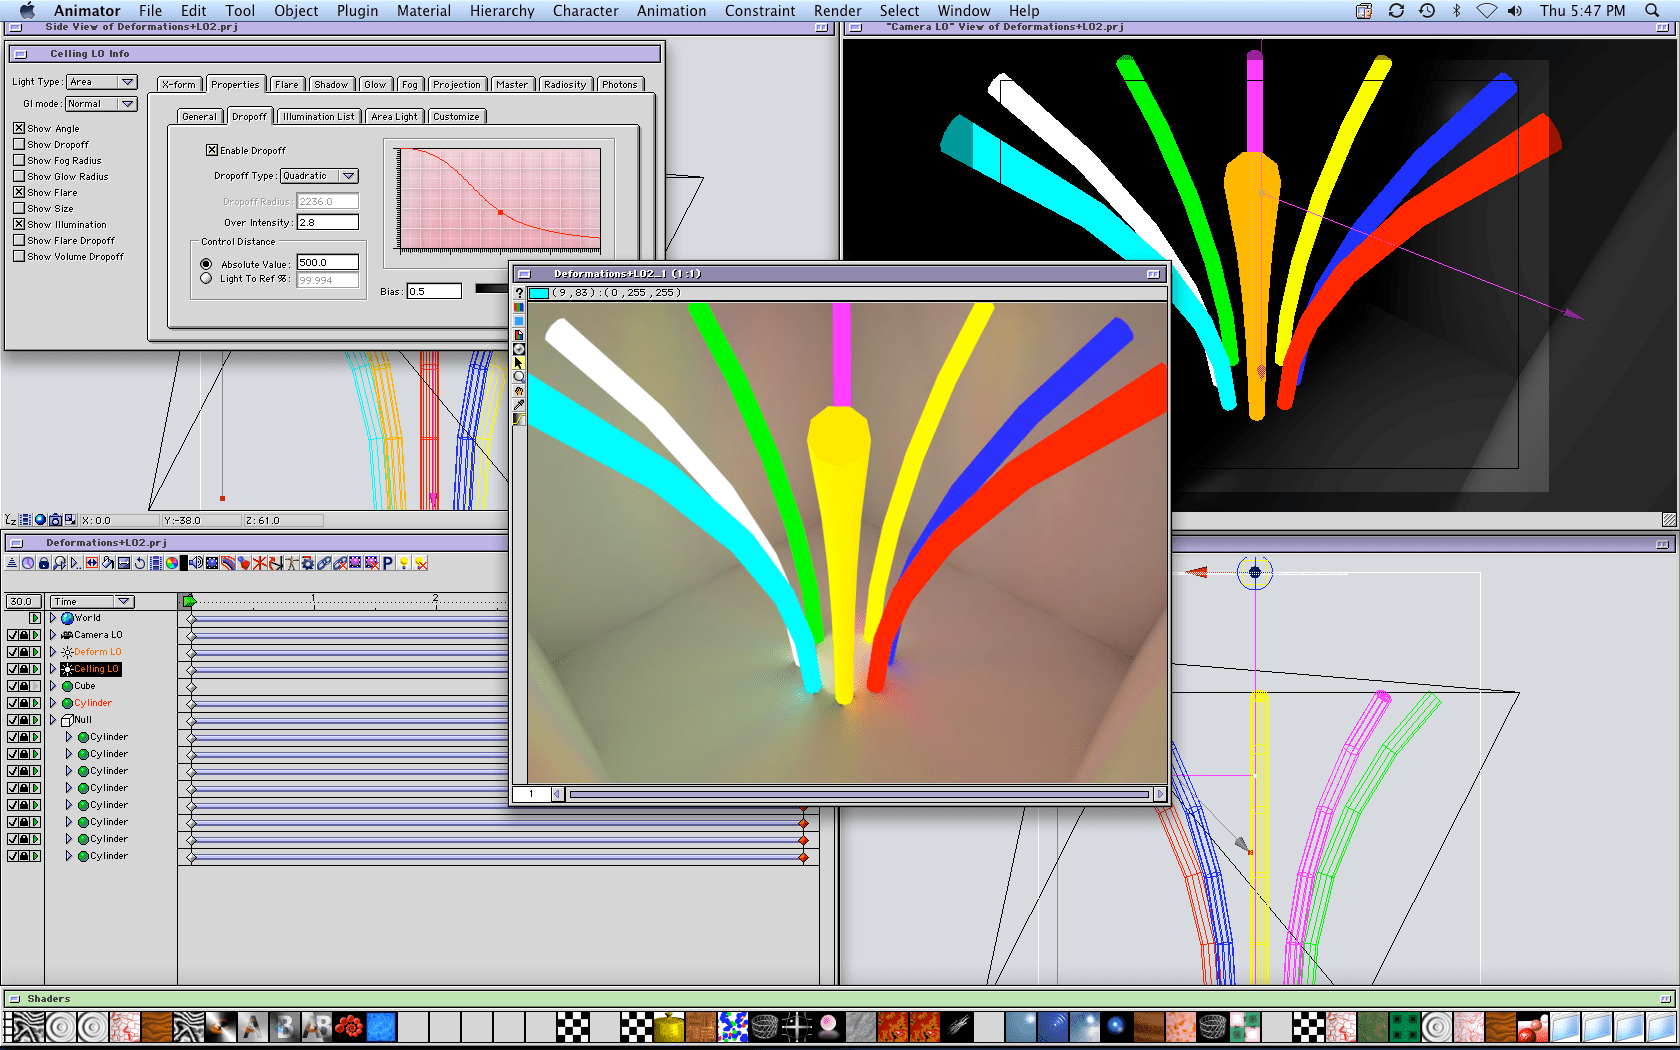Viewport: 1680px width, 1050px height.
Task: Click the sphere icon in render window toolbar
Action: click(519, 349)
